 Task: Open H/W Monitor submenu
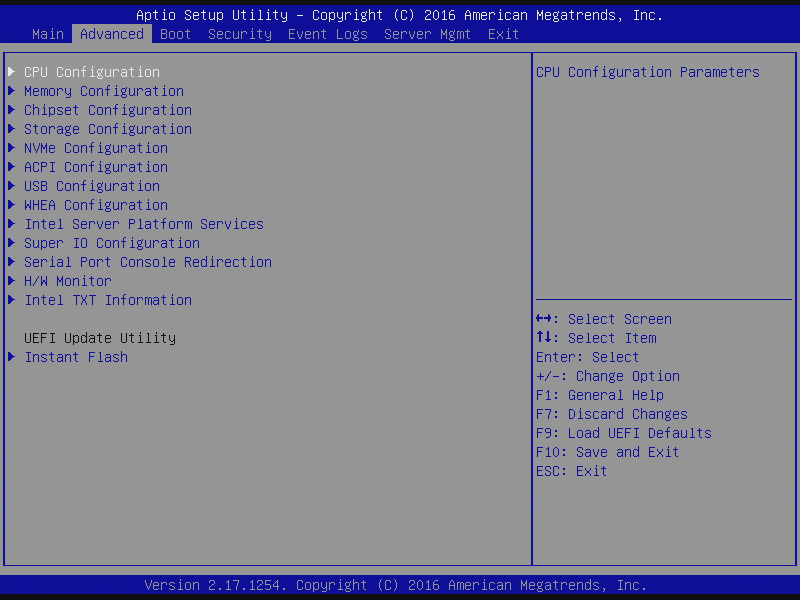tap(68, 281)
